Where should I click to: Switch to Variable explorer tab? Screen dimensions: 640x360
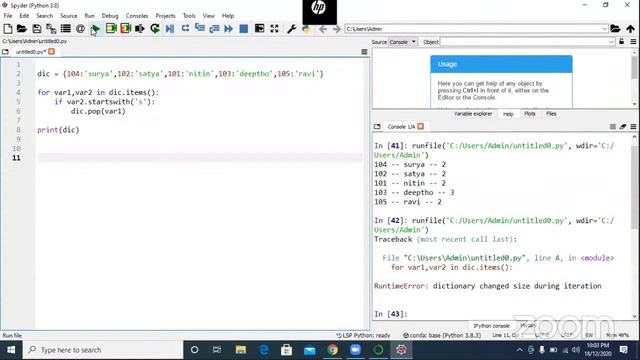pyautogui.click(x=473, y=113)
